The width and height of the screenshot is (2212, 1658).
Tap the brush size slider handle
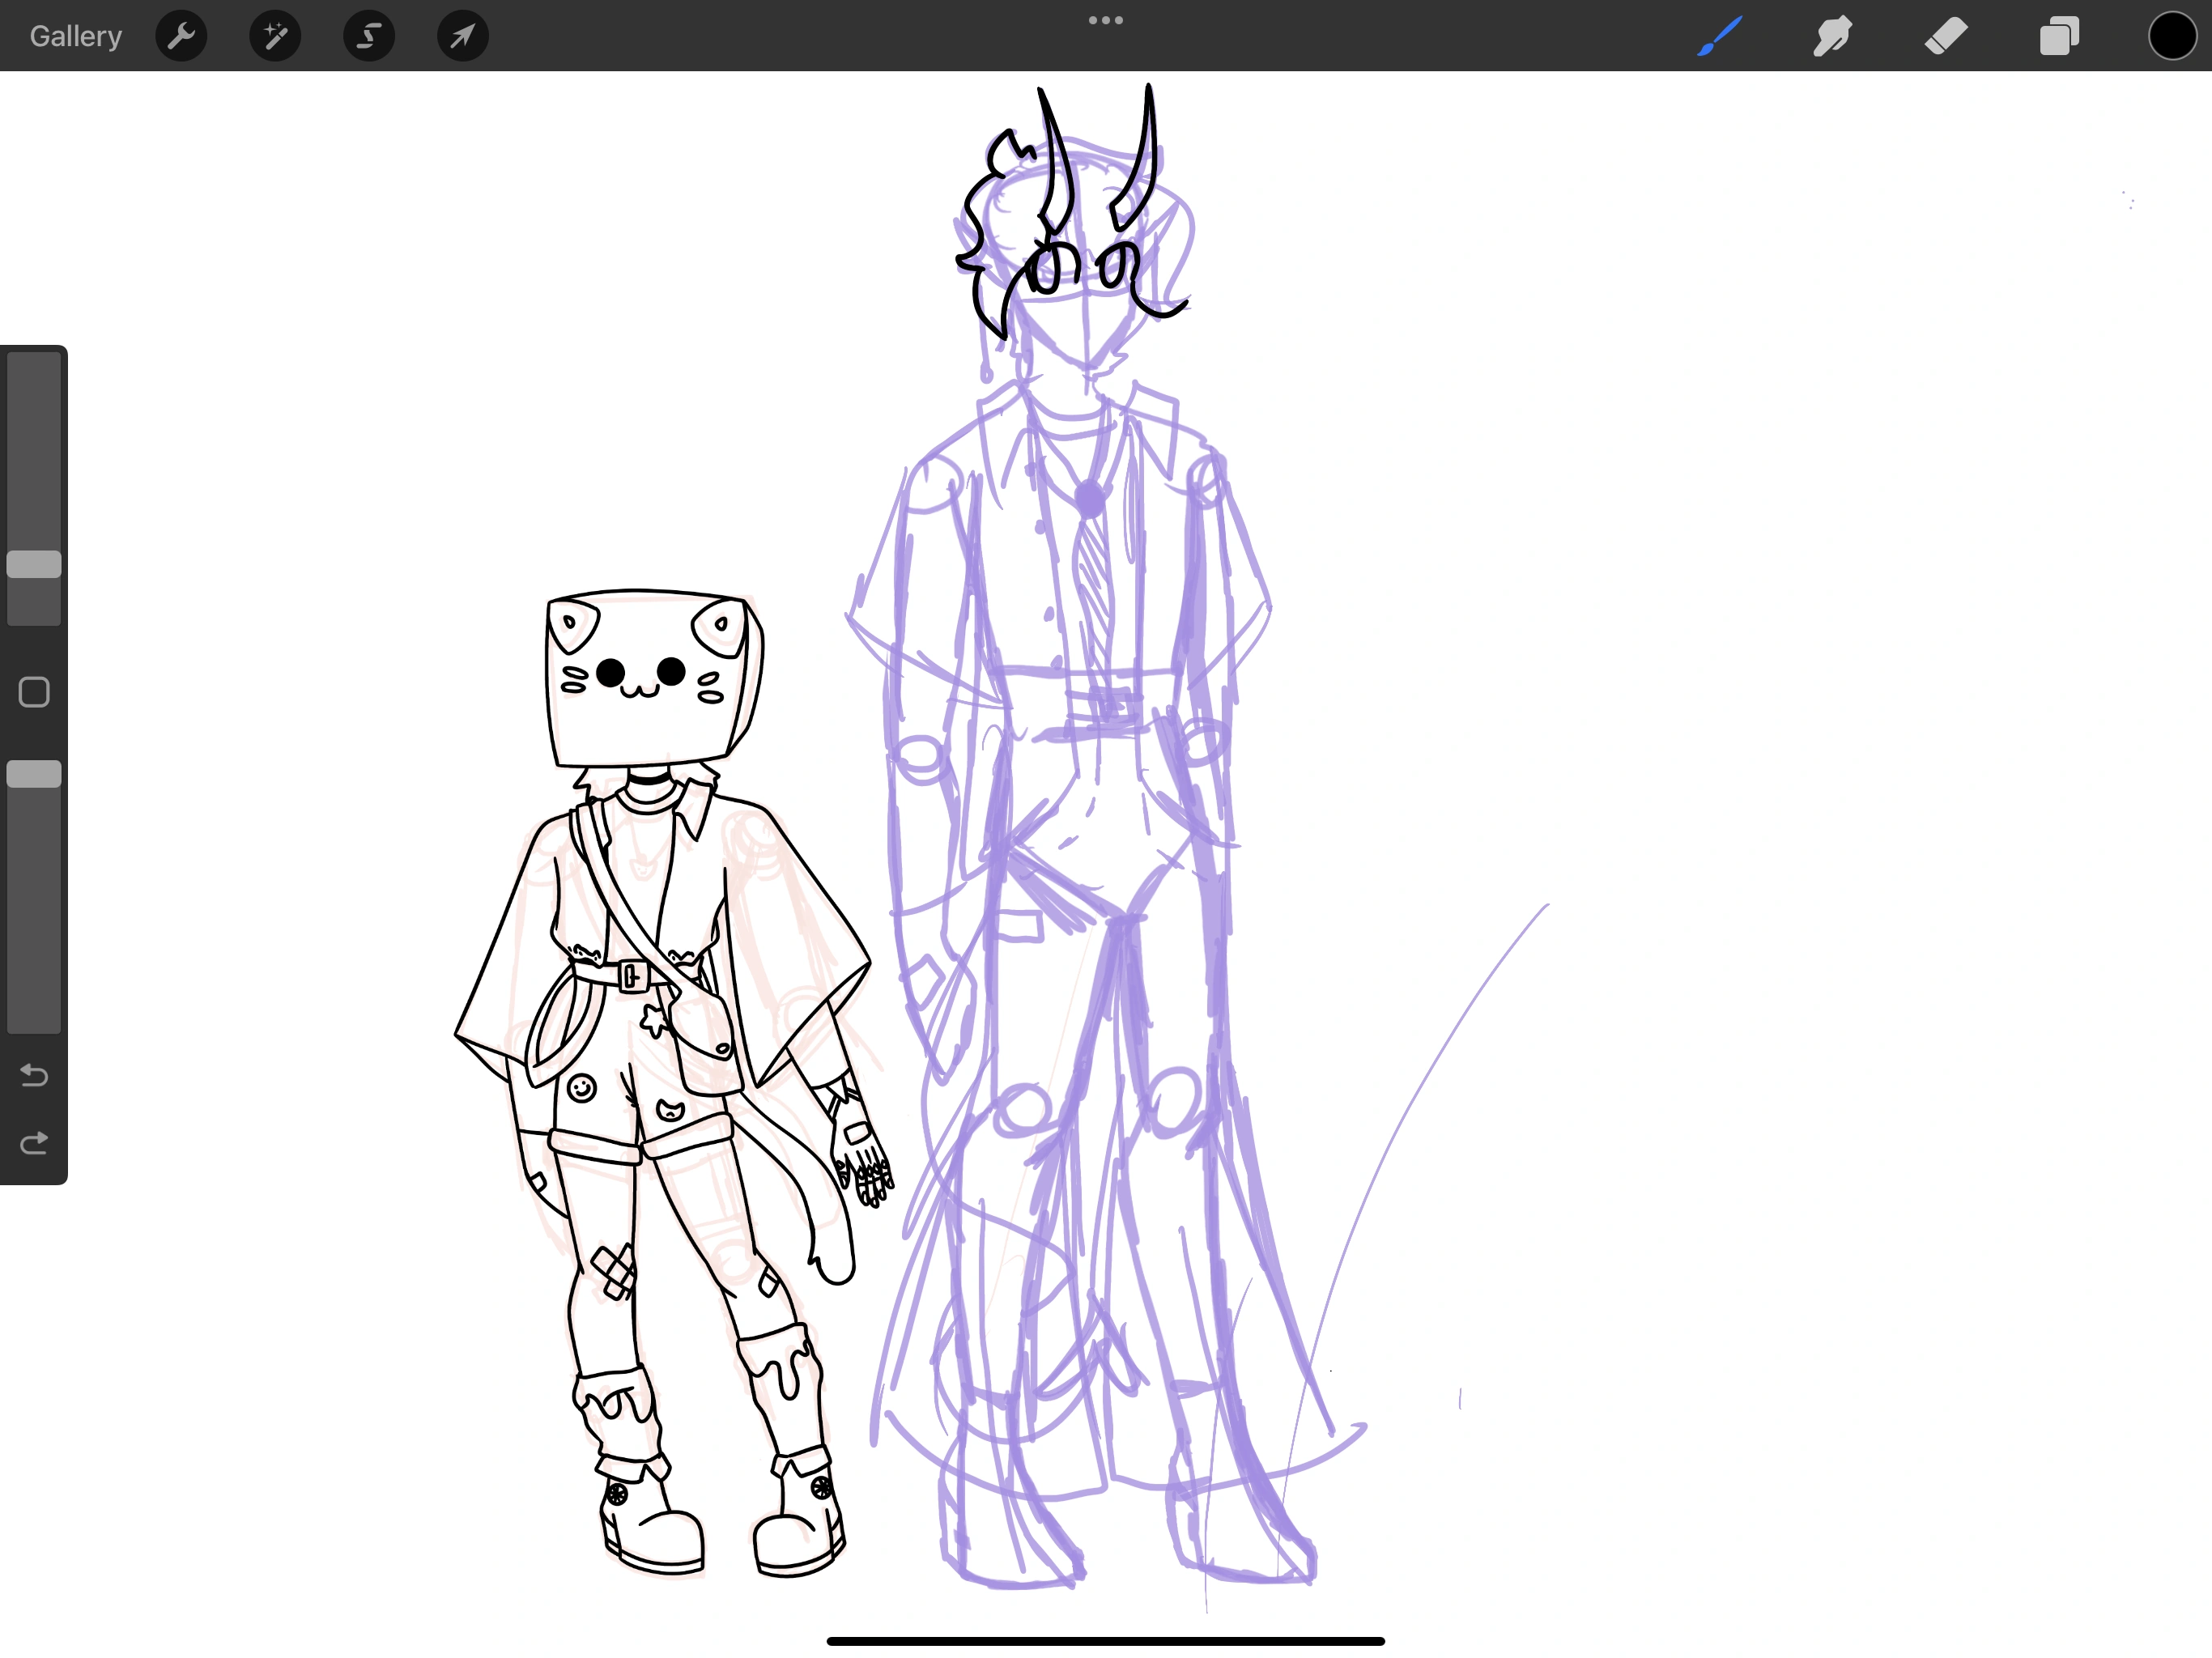(34, 565)
